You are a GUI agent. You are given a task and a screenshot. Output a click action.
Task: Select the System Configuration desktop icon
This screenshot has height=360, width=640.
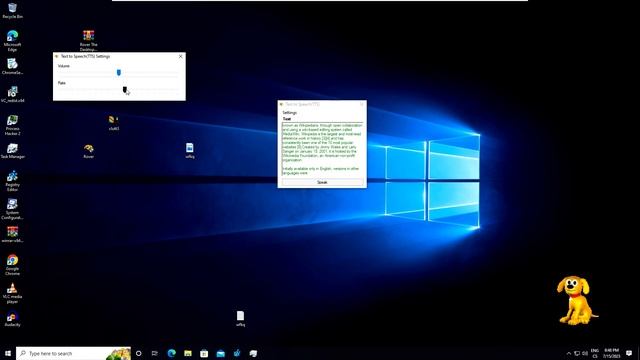(12, 209)
